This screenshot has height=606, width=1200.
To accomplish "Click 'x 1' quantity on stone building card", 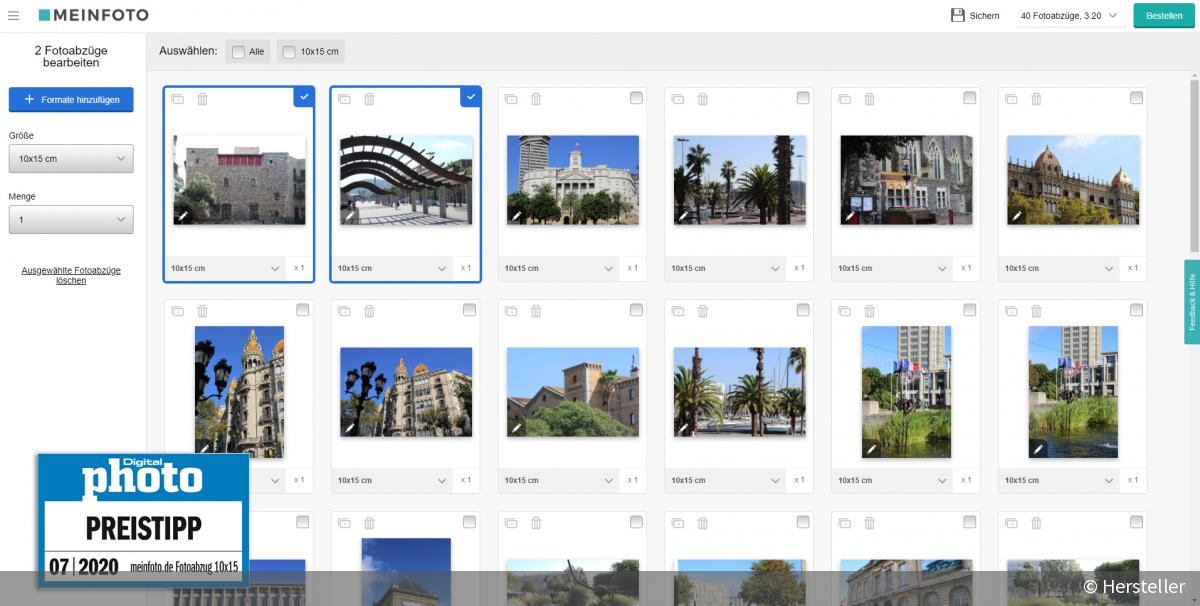I will point(299,268).
